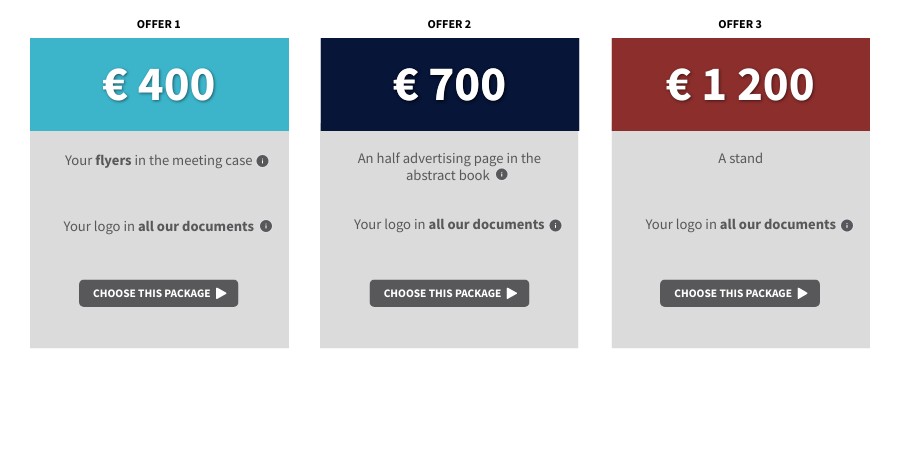Click the info icon beside Offer 3's logo line

point(847,225)
